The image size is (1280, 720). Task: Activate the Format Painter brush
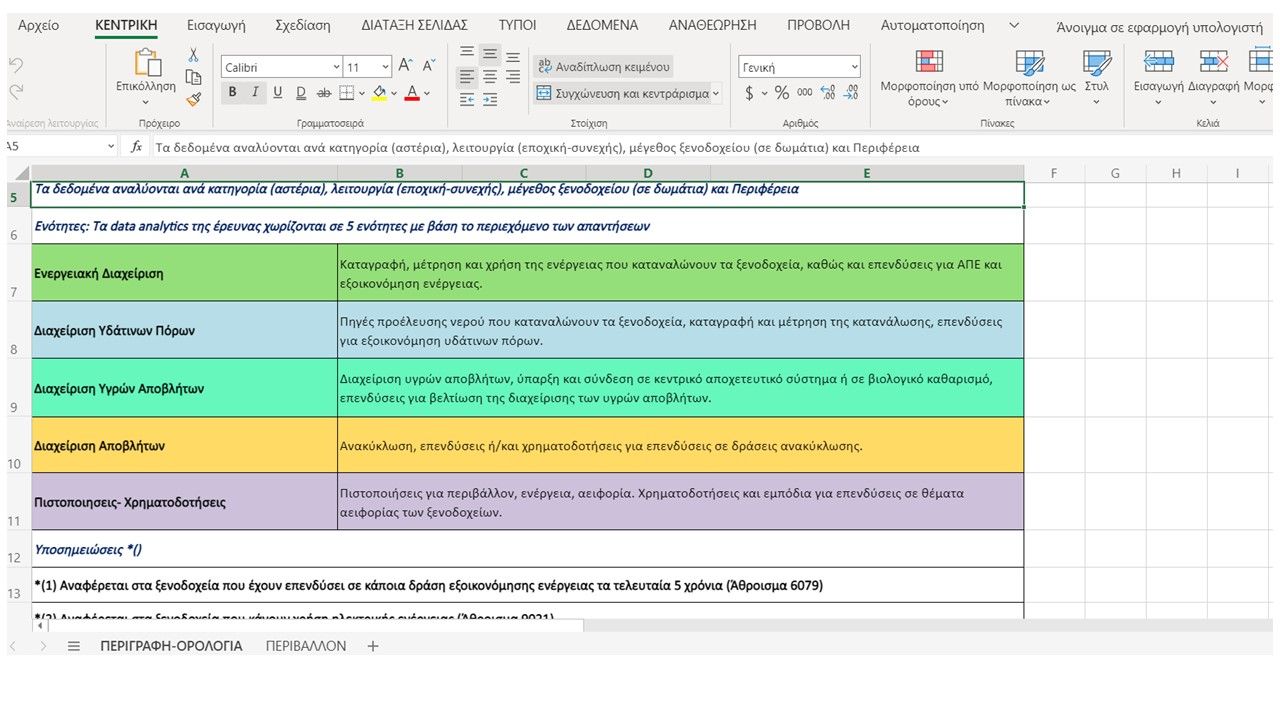pos(194,98)
